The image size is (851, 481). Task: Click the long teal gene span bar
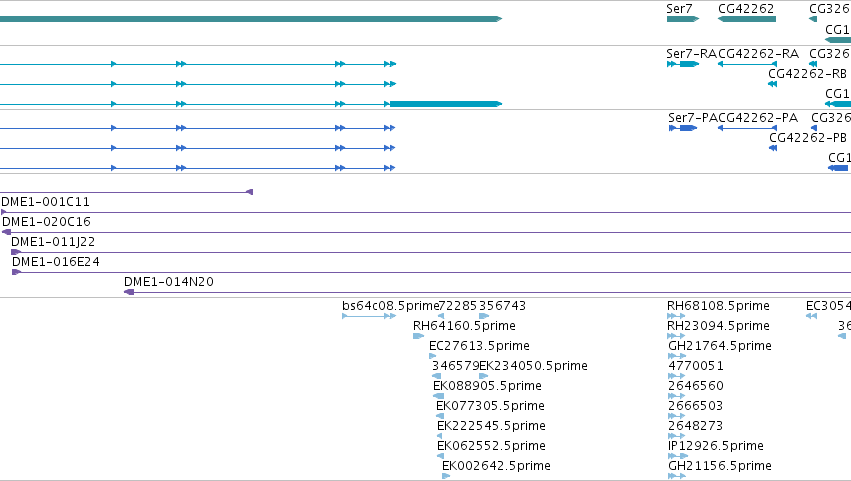[x=251, y=19]
